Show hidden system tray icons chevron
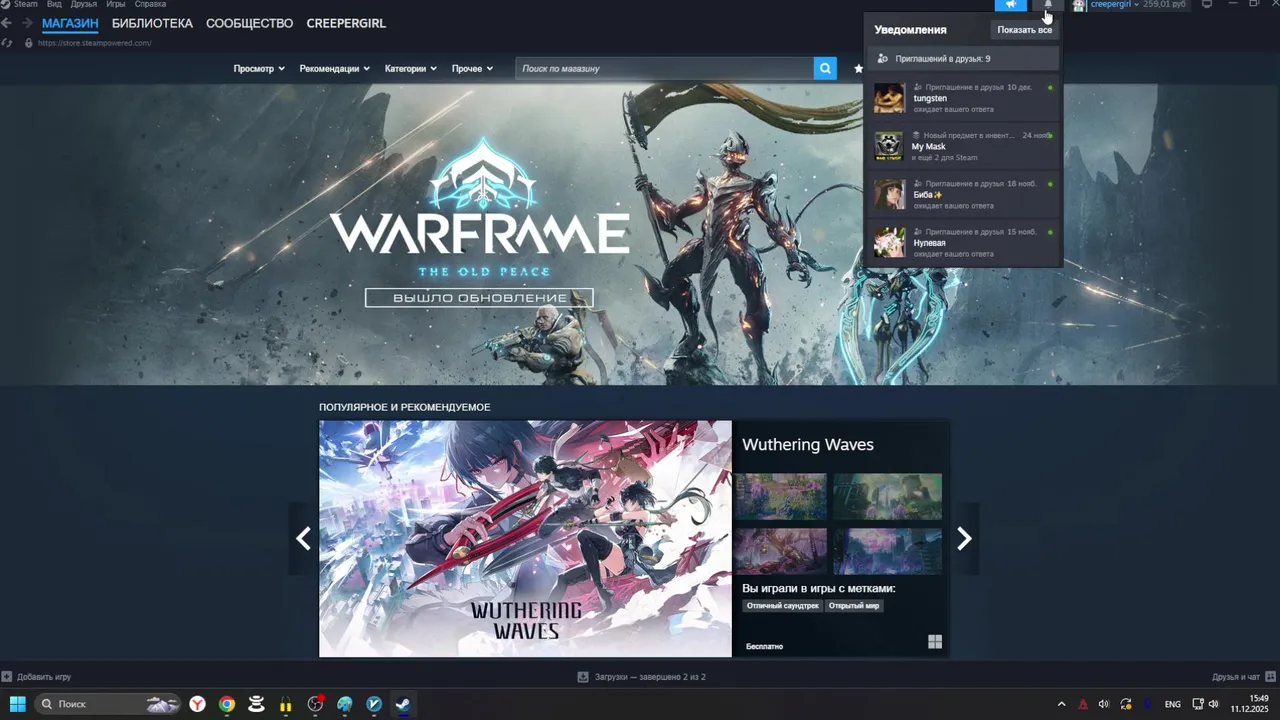Screen dimensions: 1280x720 click(1061, 704)
